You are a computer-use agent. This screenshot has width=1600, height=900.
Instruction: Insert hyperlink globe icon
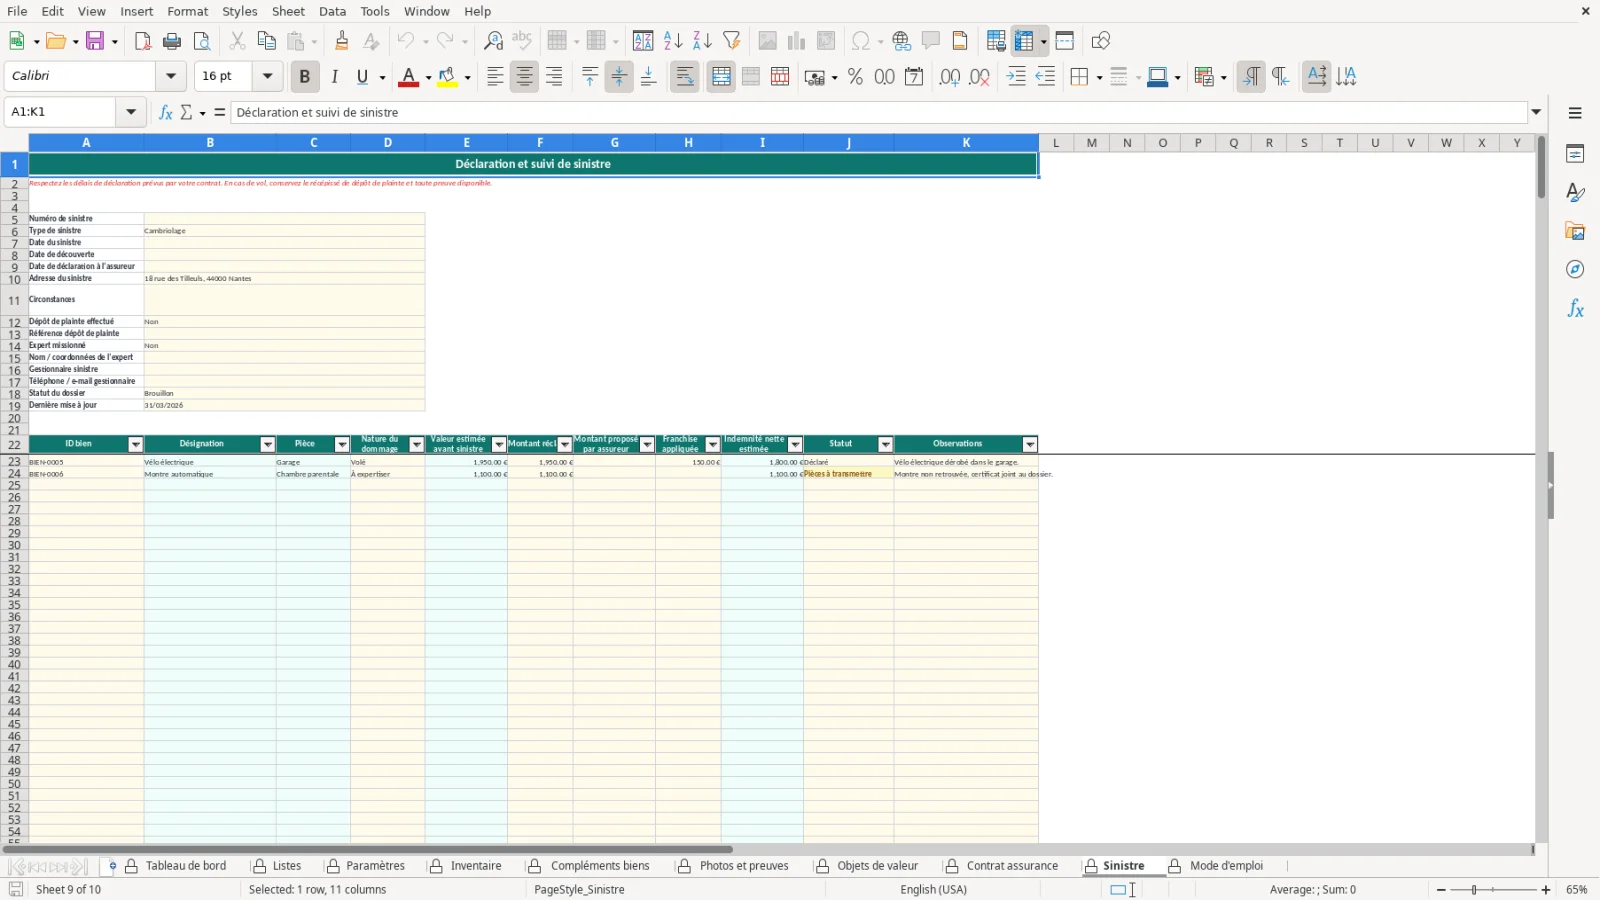click(902, 41)
